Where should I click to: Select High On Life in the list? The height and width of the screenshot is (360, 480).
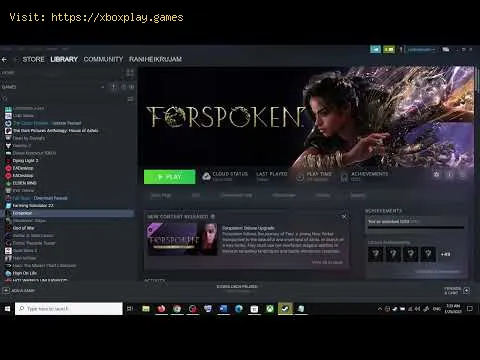pyautogui.click(x=25, y=273)
